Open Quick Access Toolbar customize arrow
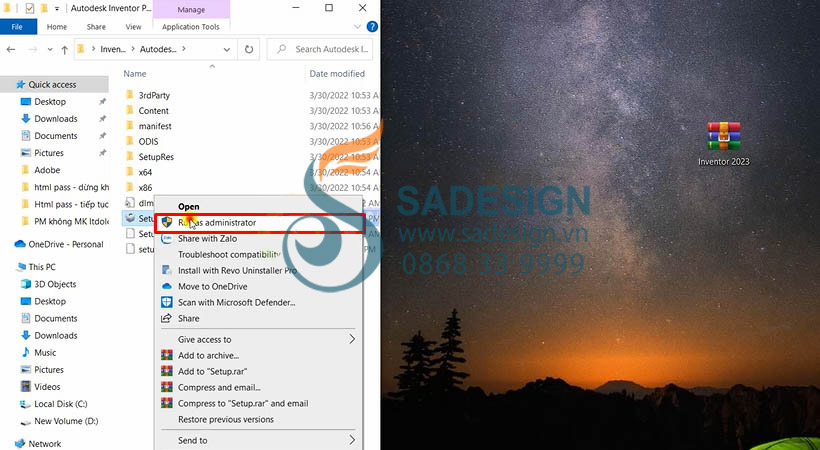The image size is (820, 450). (x=57, y=8)
